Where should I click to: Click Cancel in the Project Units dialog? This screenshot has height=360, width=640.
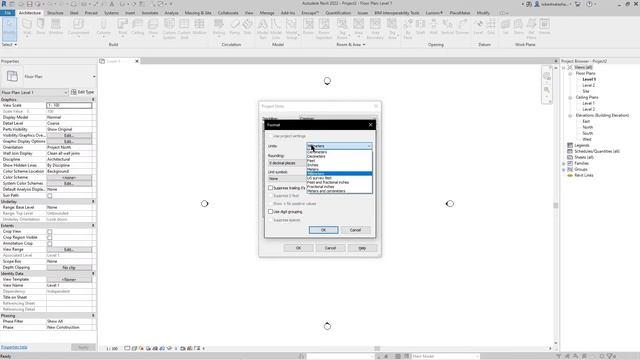pyautogui.click(x=330, y=248)
